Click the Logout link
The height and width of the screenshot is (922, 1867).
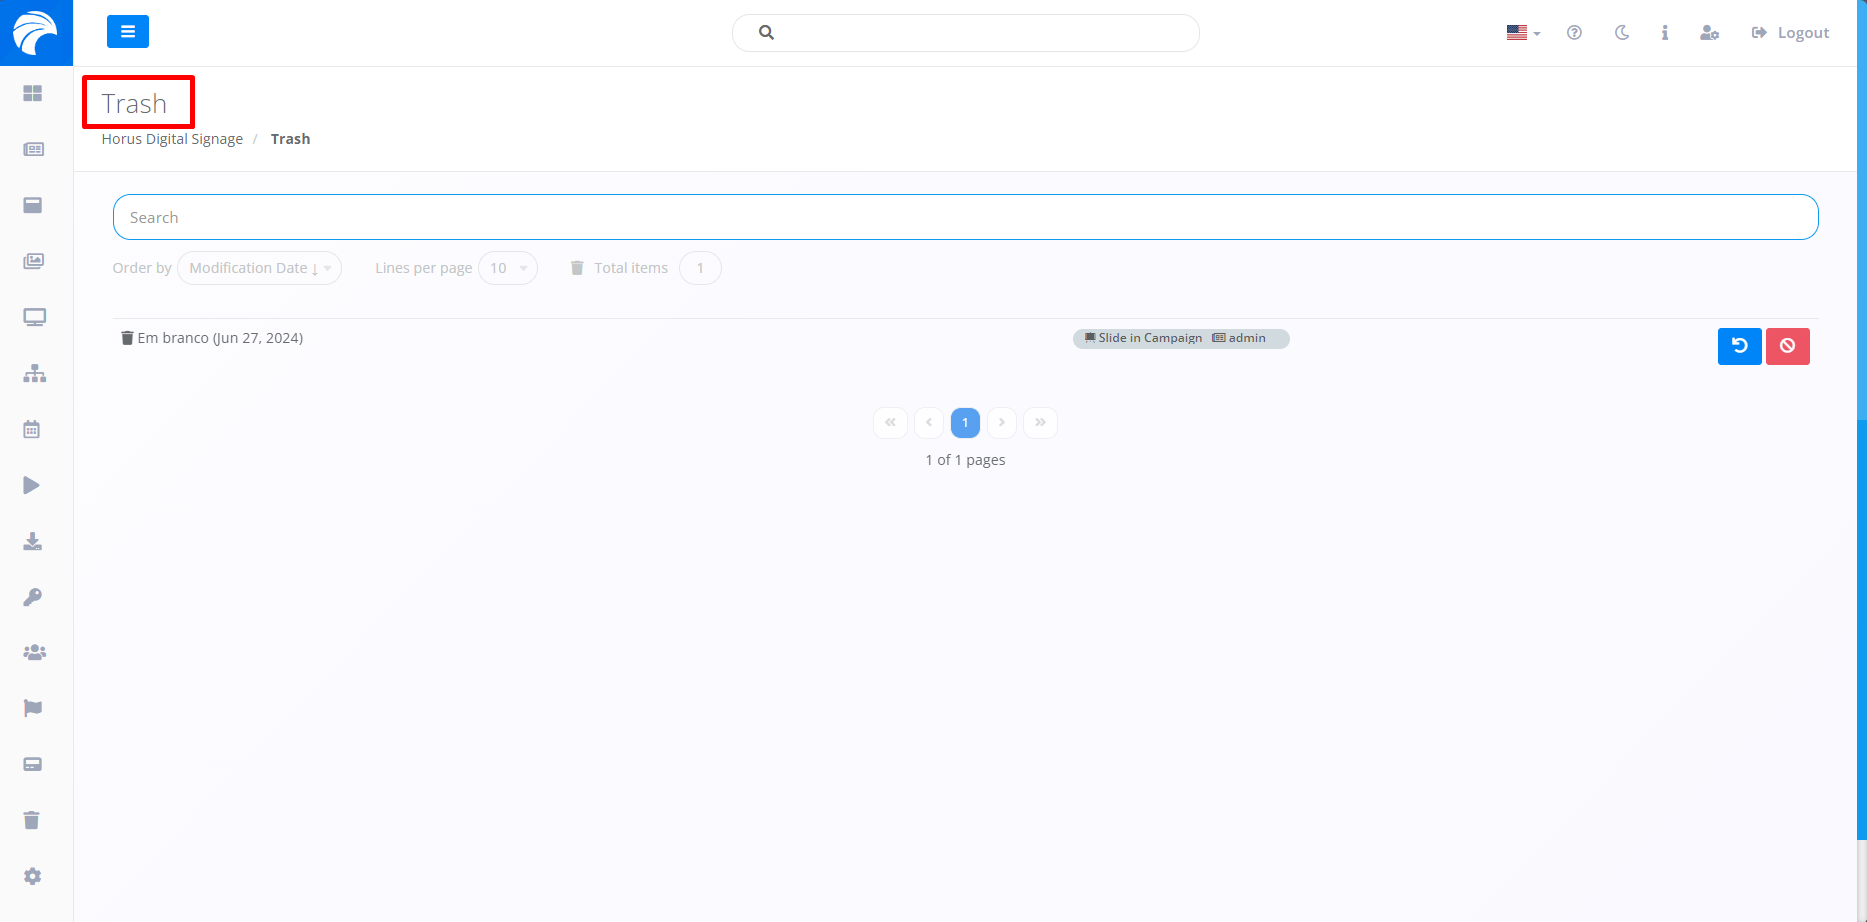1791,33
